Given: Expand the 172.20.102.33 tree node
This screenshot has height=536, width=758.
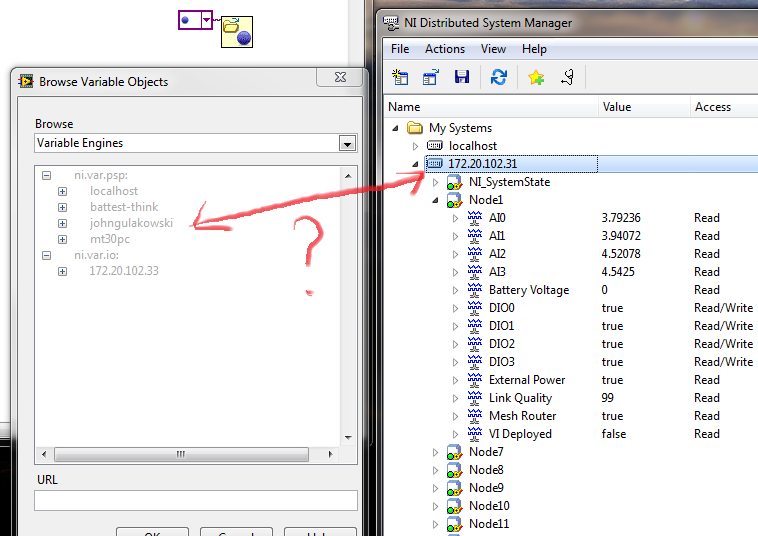Looking at the screenshot, I should pos(62,271).
